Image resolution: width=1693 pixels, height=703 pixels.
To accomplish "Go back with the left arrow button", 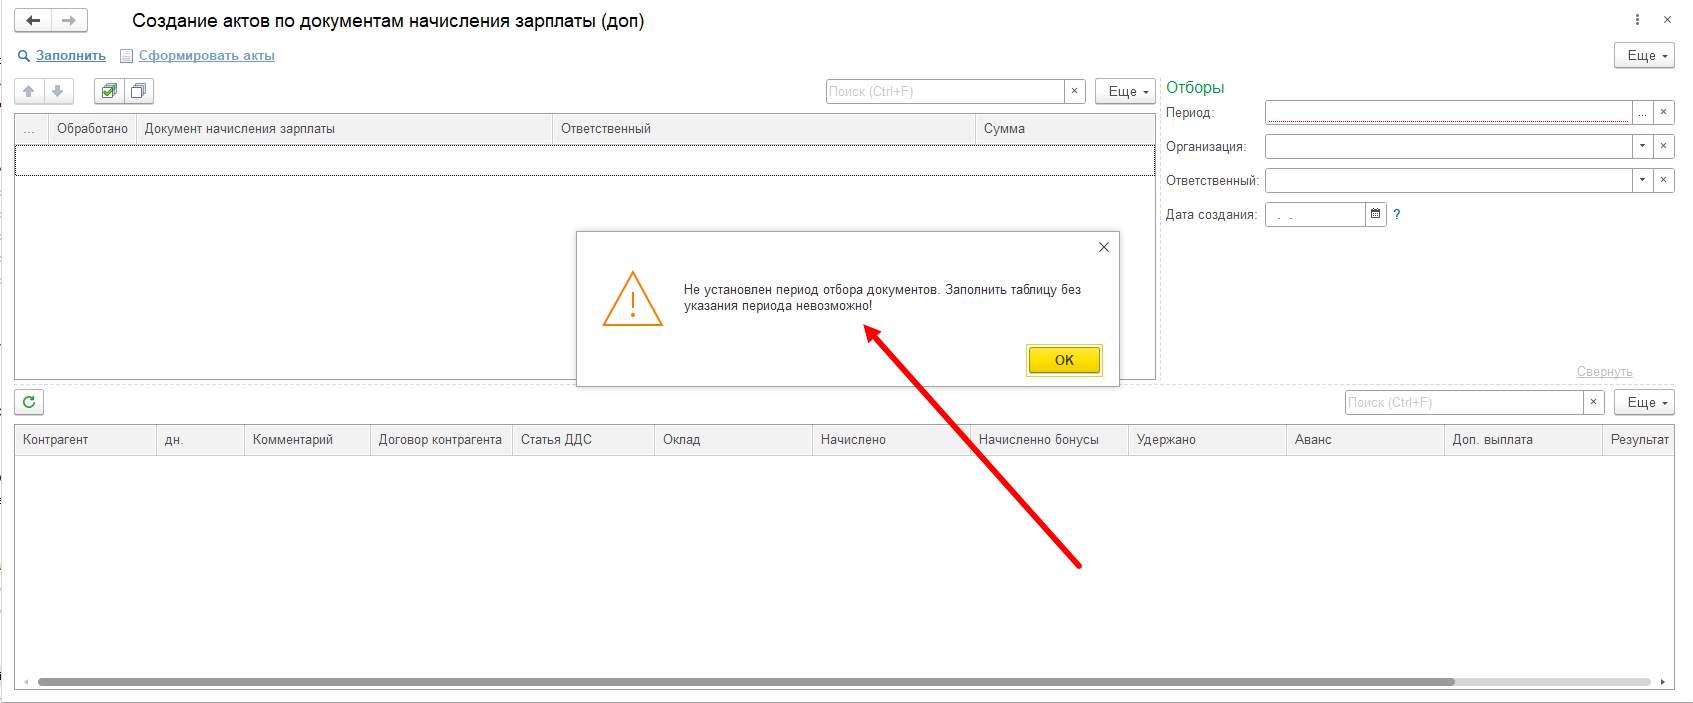I will (x=33, y=20).
